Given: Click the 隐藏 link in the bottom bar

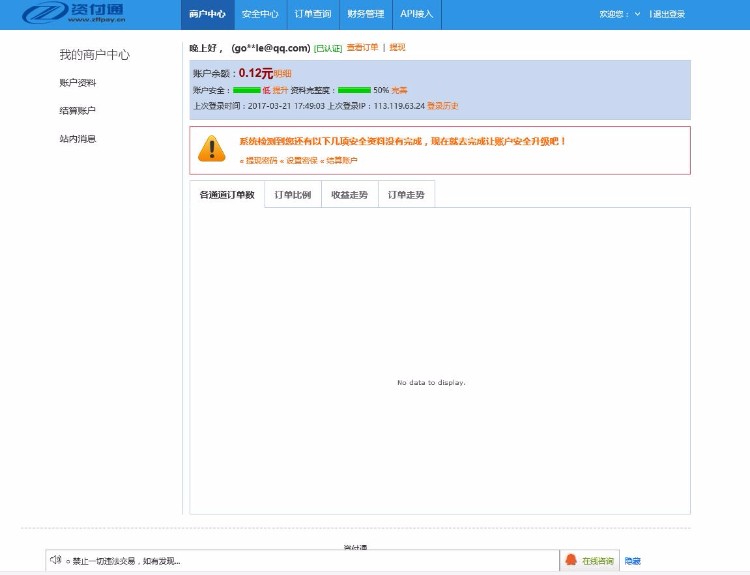Looking at the screenshot, I should (632, 561).
